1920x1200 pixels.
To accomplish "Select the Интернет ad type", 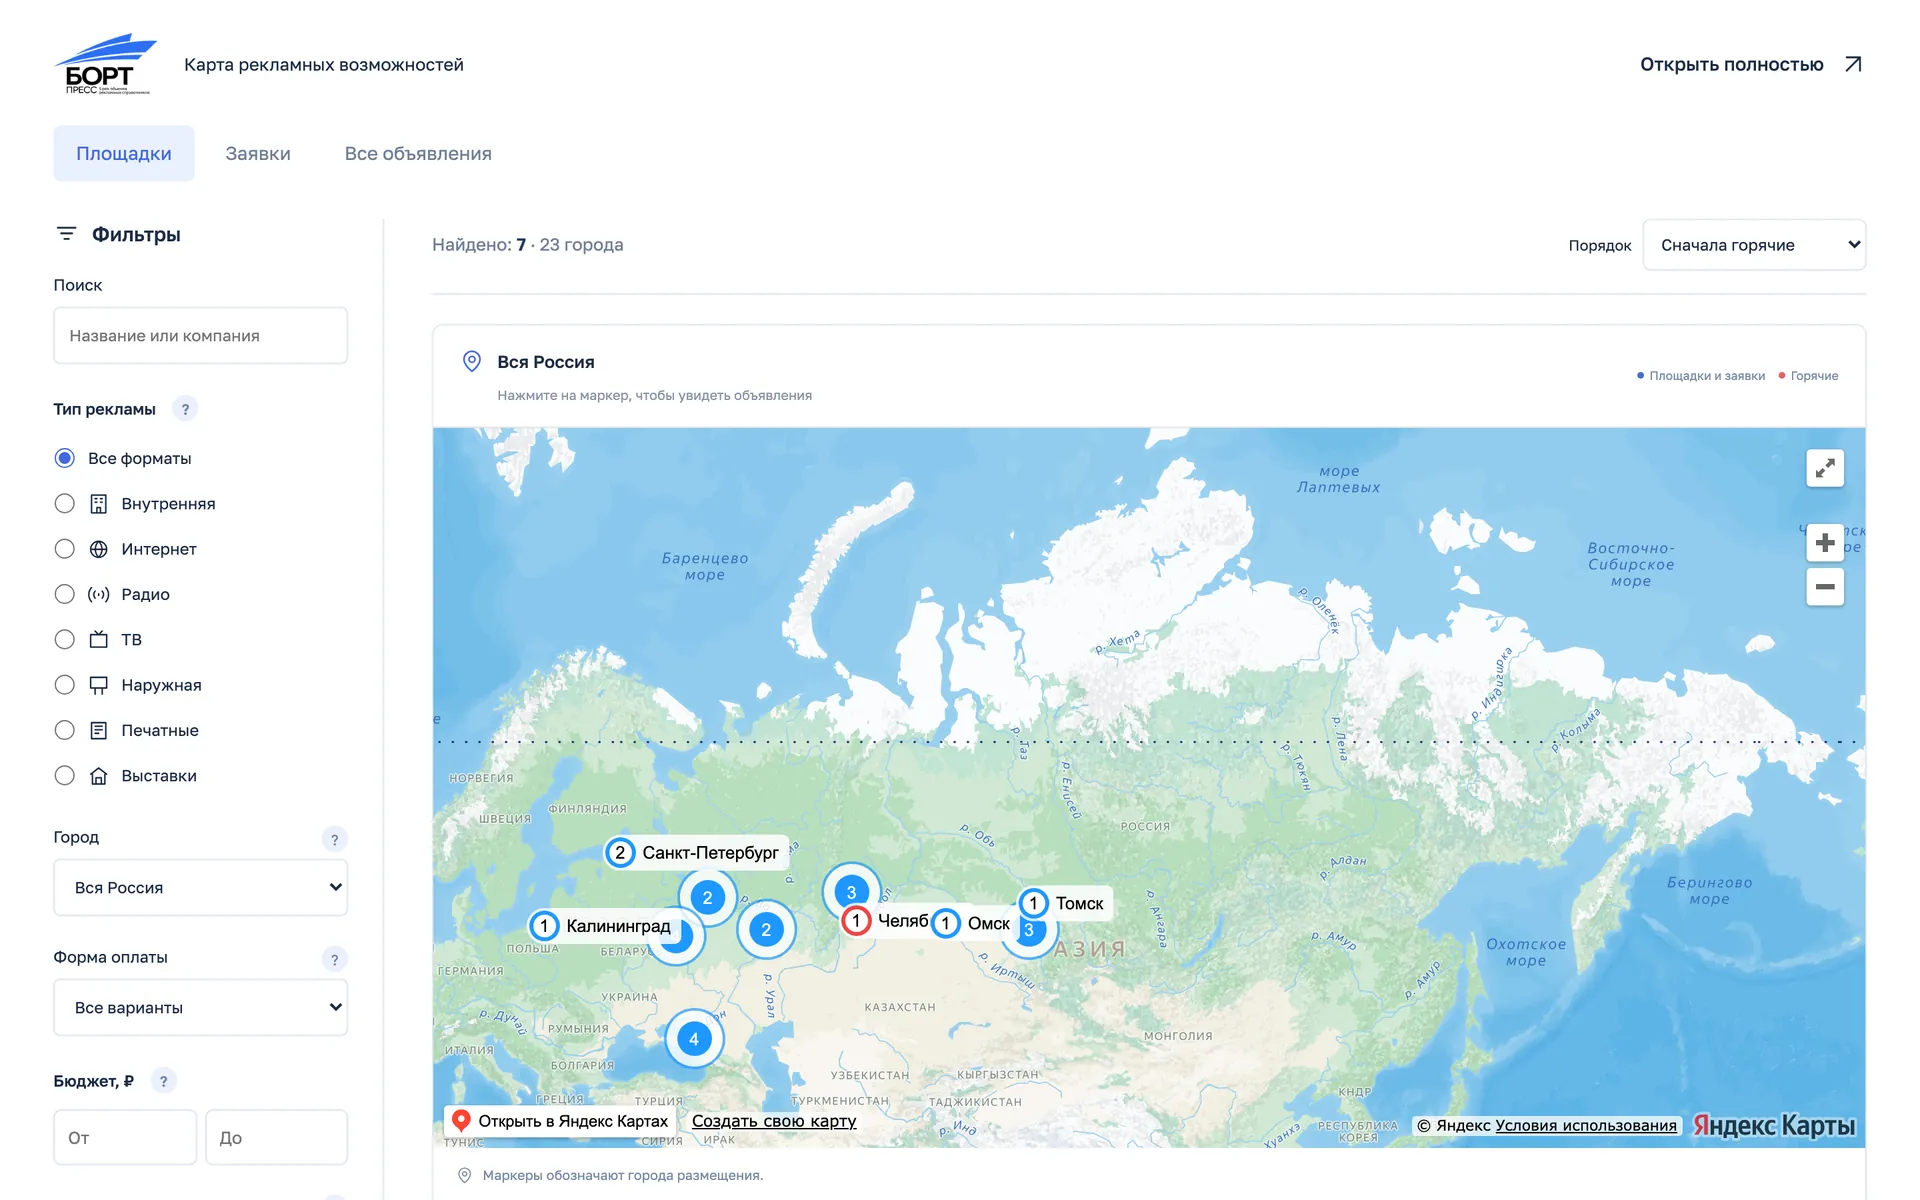I will point(65,549).
